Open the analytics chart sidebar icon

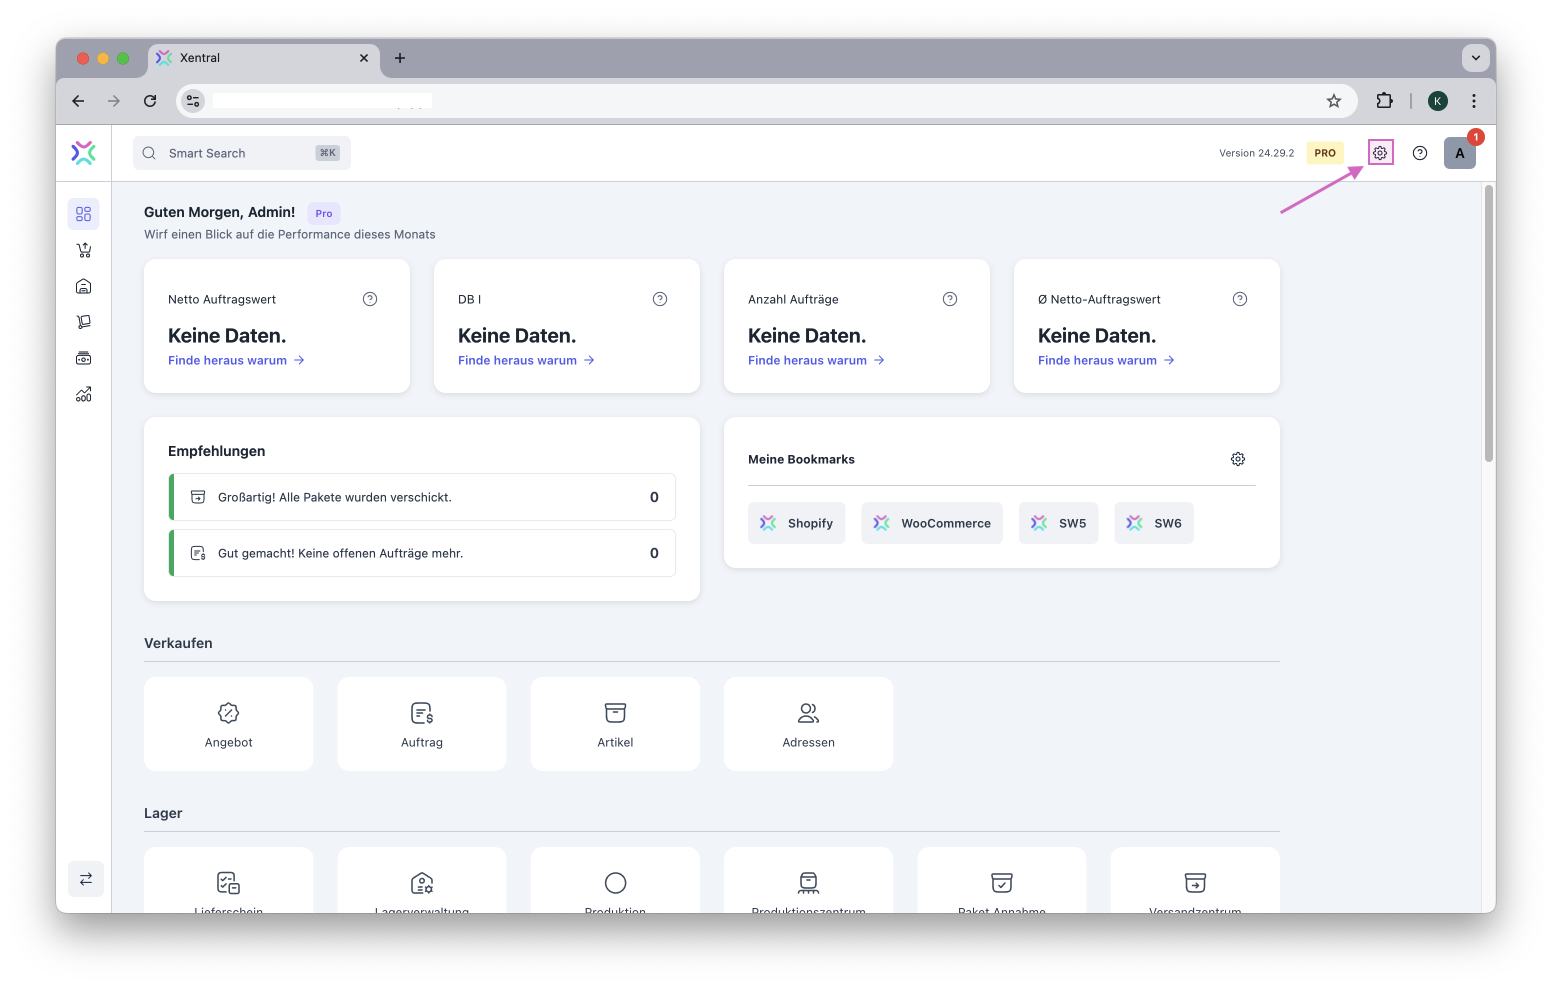[x=84, y=394]
